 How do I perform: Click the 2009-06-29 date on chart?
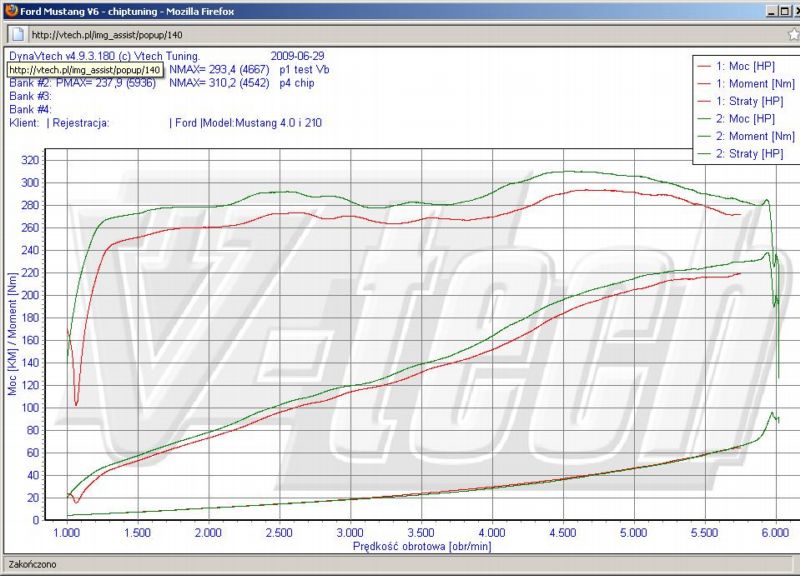(299, 56)
